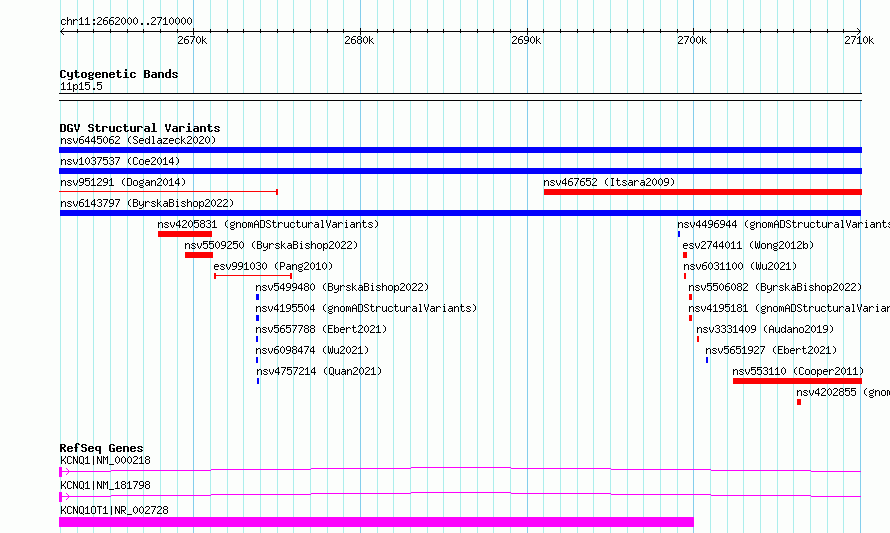Click the RefSeq Genes track title

point(101,448)
